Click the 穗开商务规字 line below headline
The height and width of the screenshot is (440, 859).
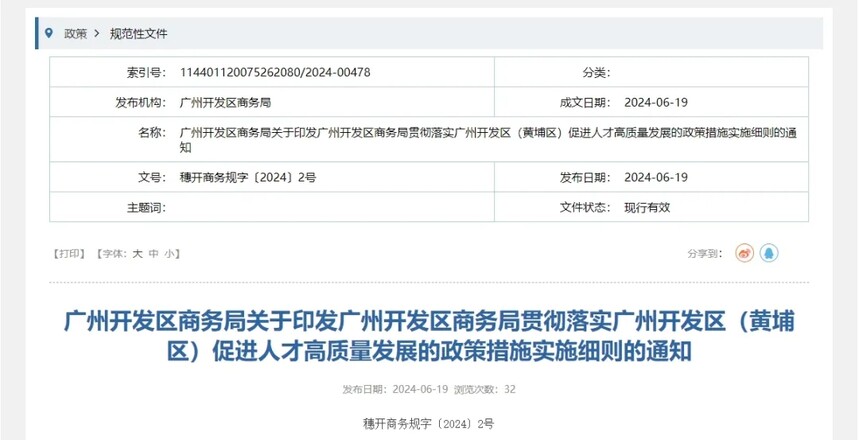coord(428,424)
